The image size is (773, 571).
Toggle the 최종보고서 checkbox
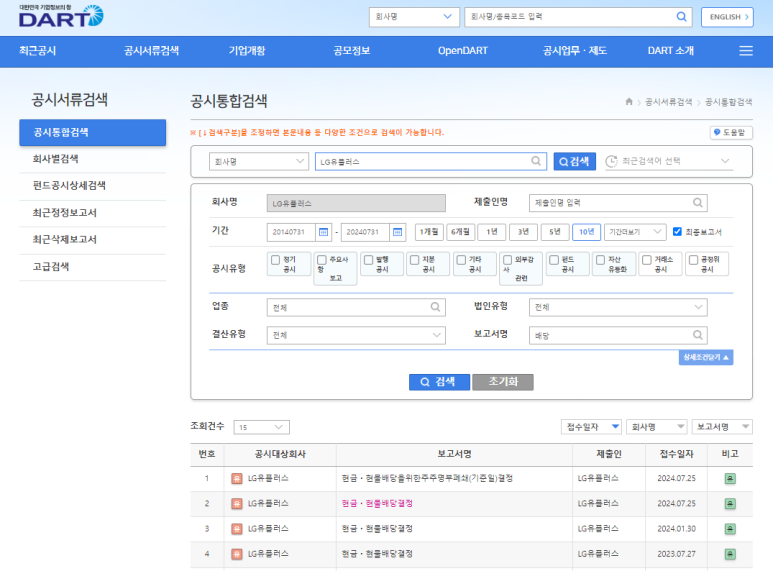[x=677, y=232]
